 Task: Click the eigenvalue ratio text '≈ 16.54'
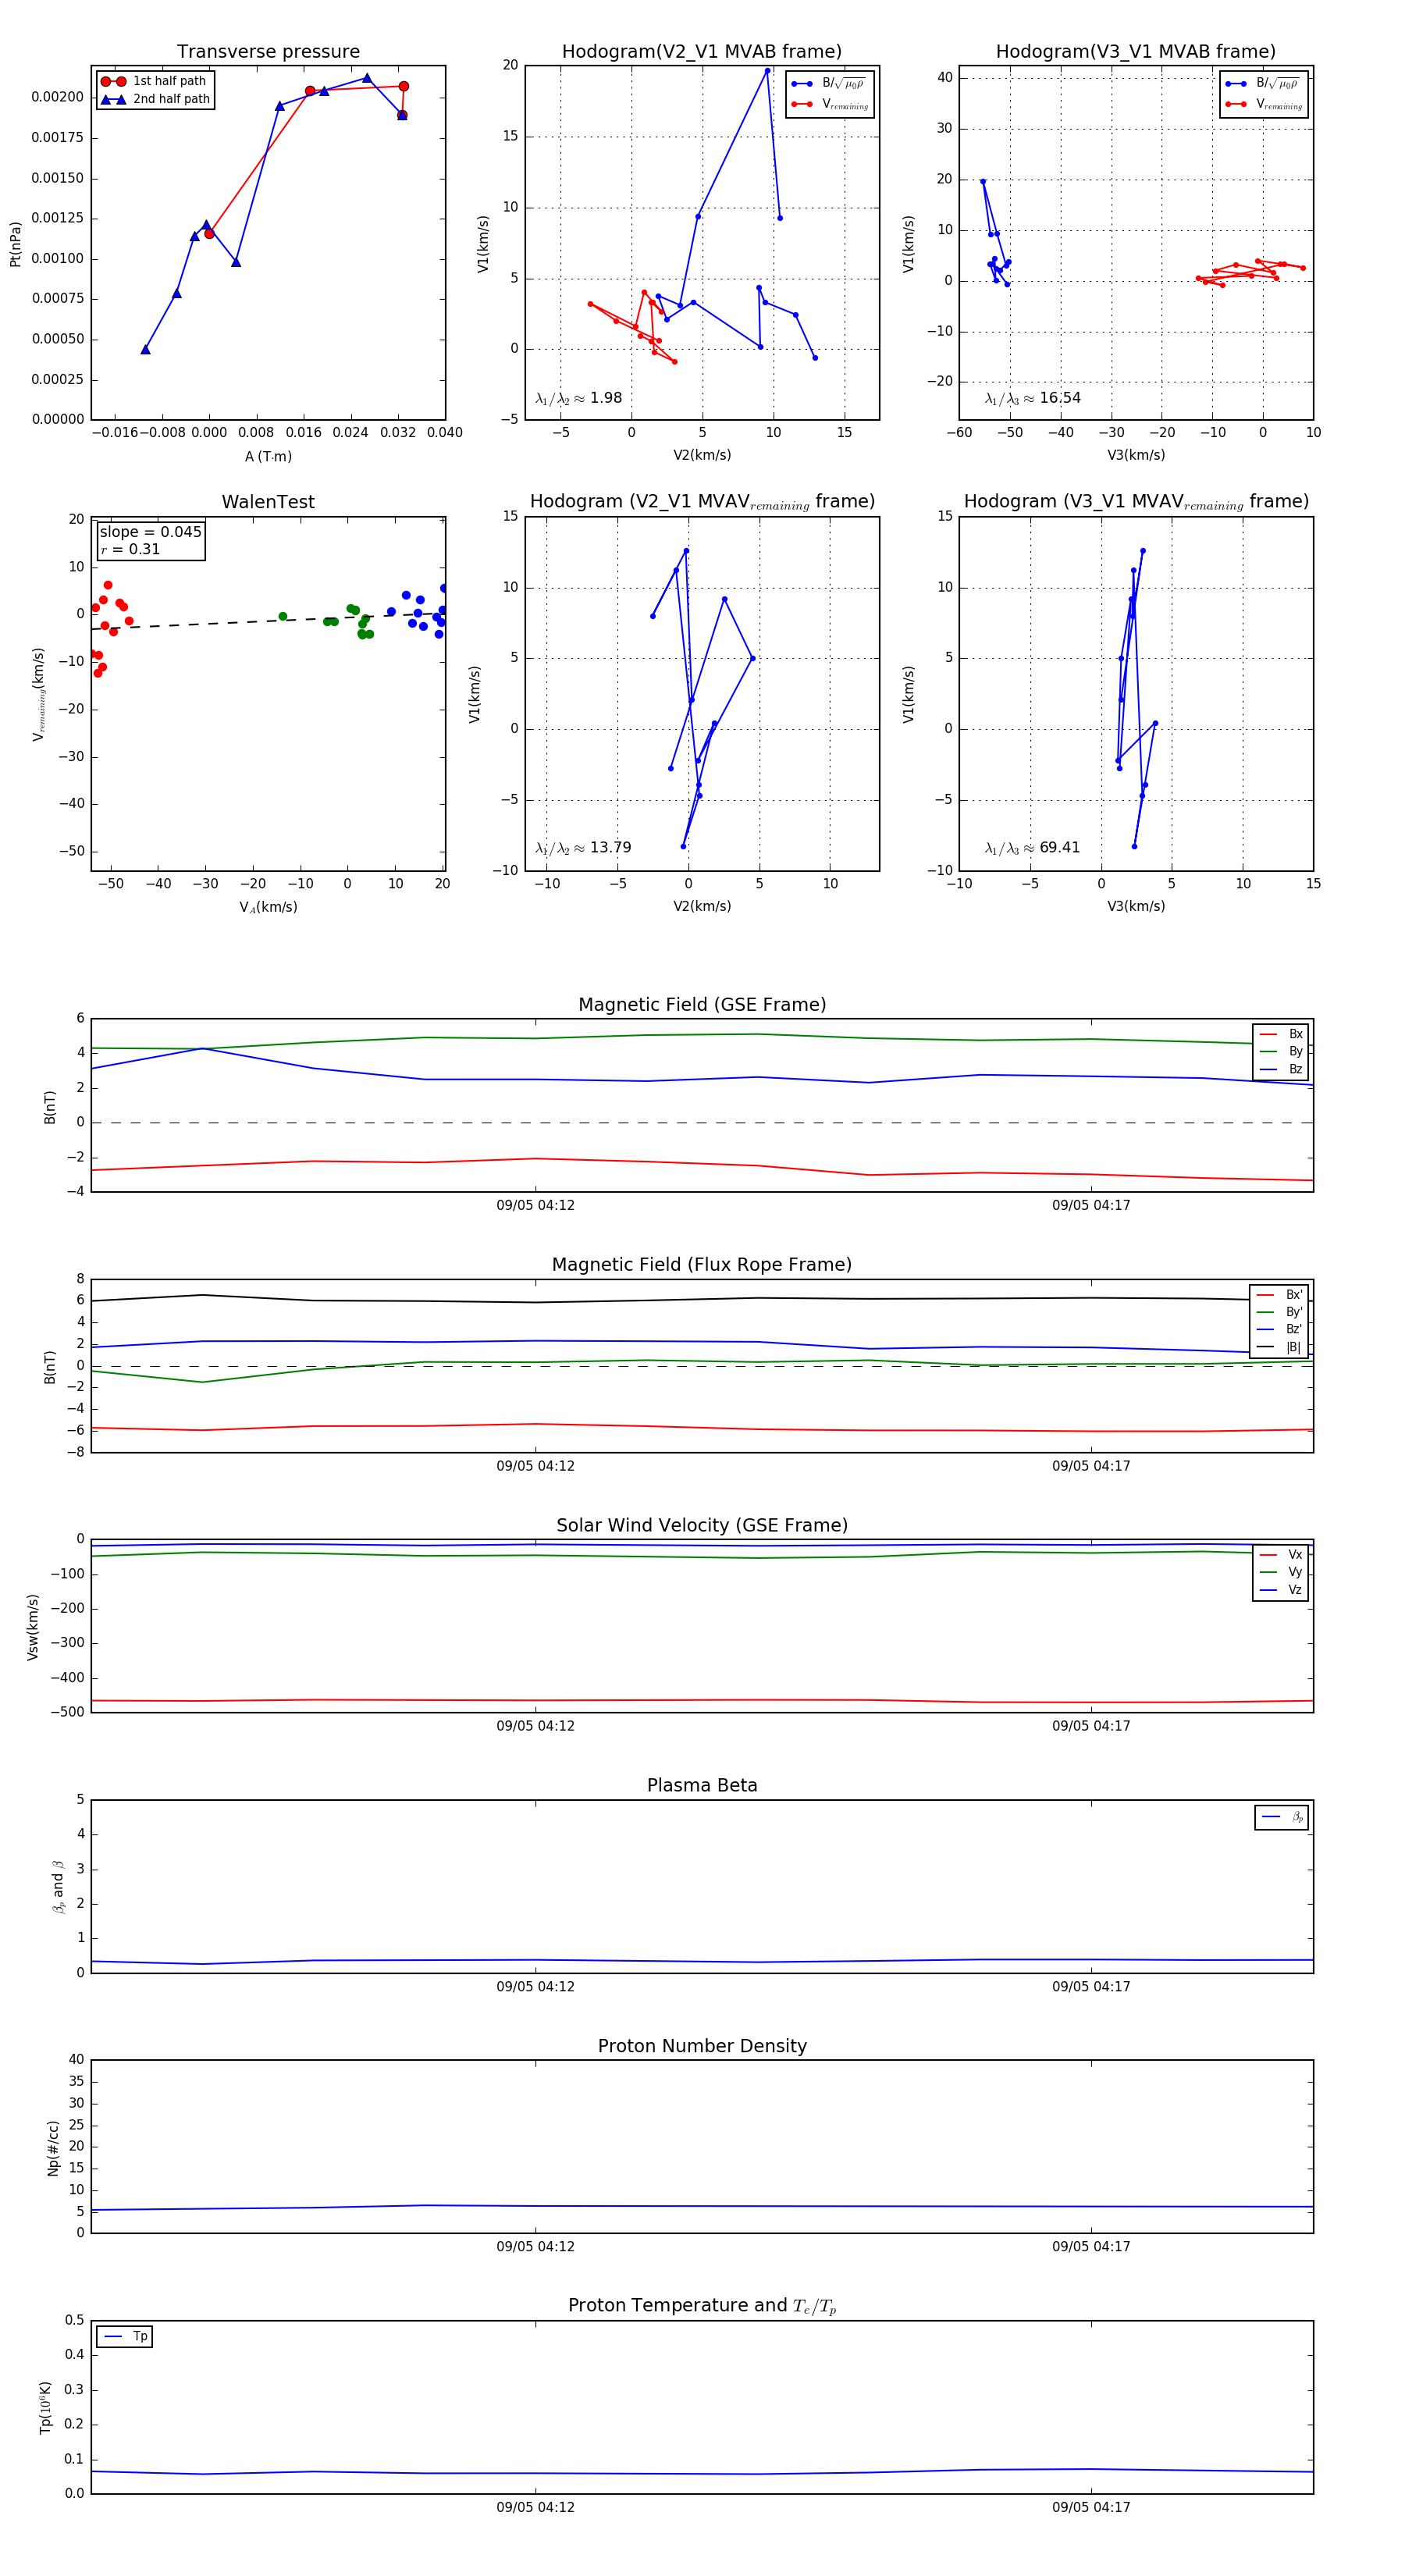[1051, 398]
